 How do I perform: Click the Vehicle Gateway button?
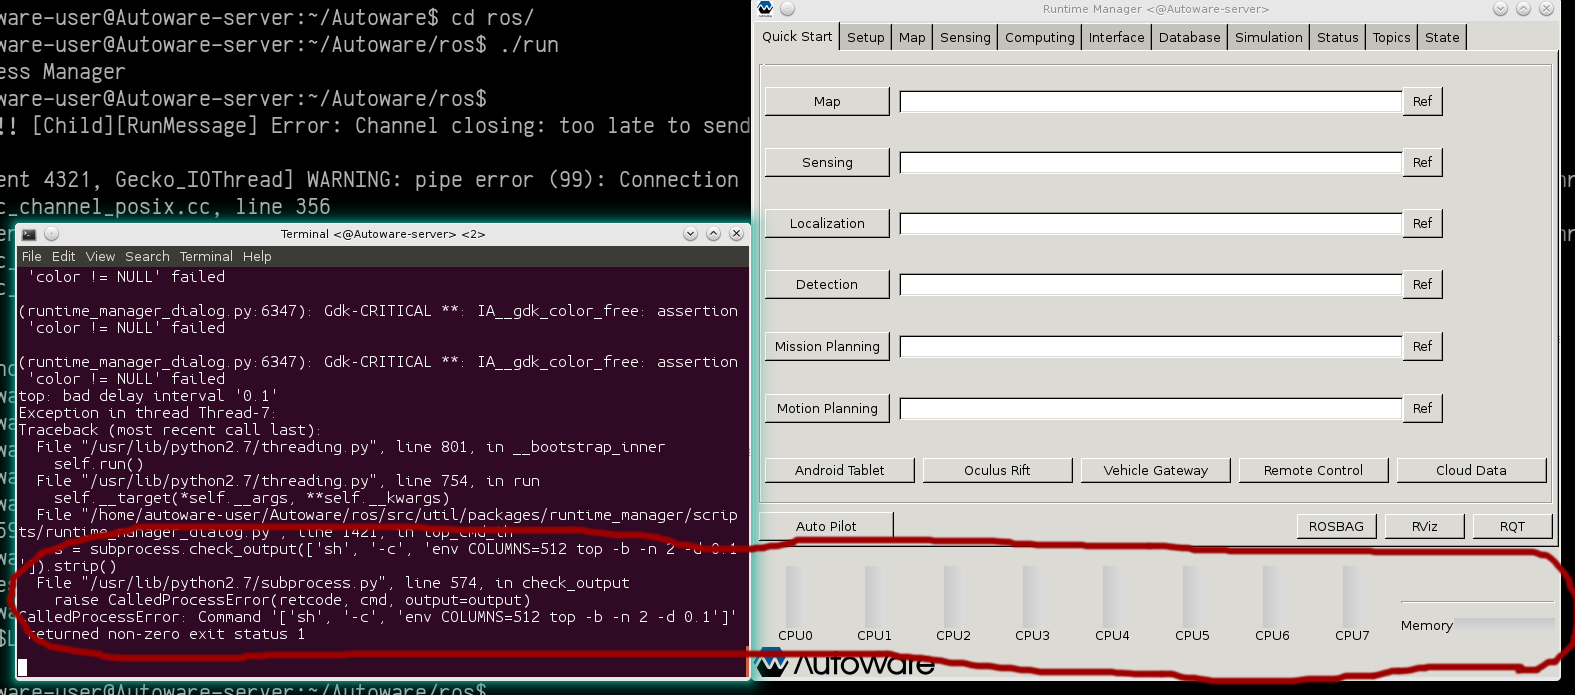[1155, 471]
